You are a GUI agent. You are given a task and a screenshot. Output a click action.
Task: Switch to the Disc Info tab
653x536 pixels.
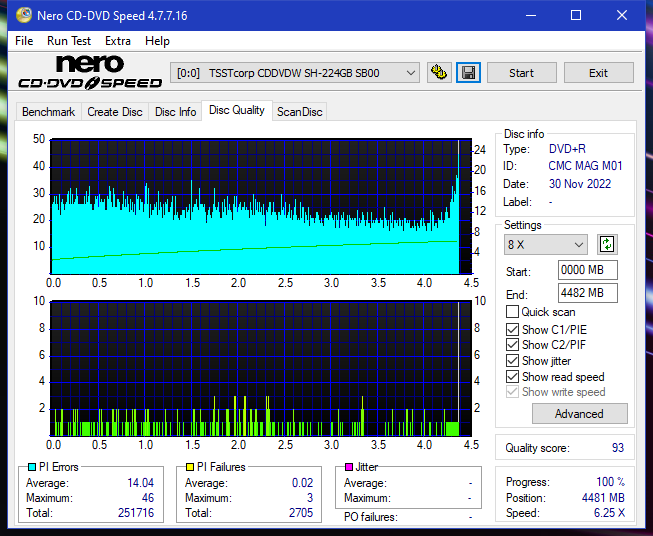(175, 112)
